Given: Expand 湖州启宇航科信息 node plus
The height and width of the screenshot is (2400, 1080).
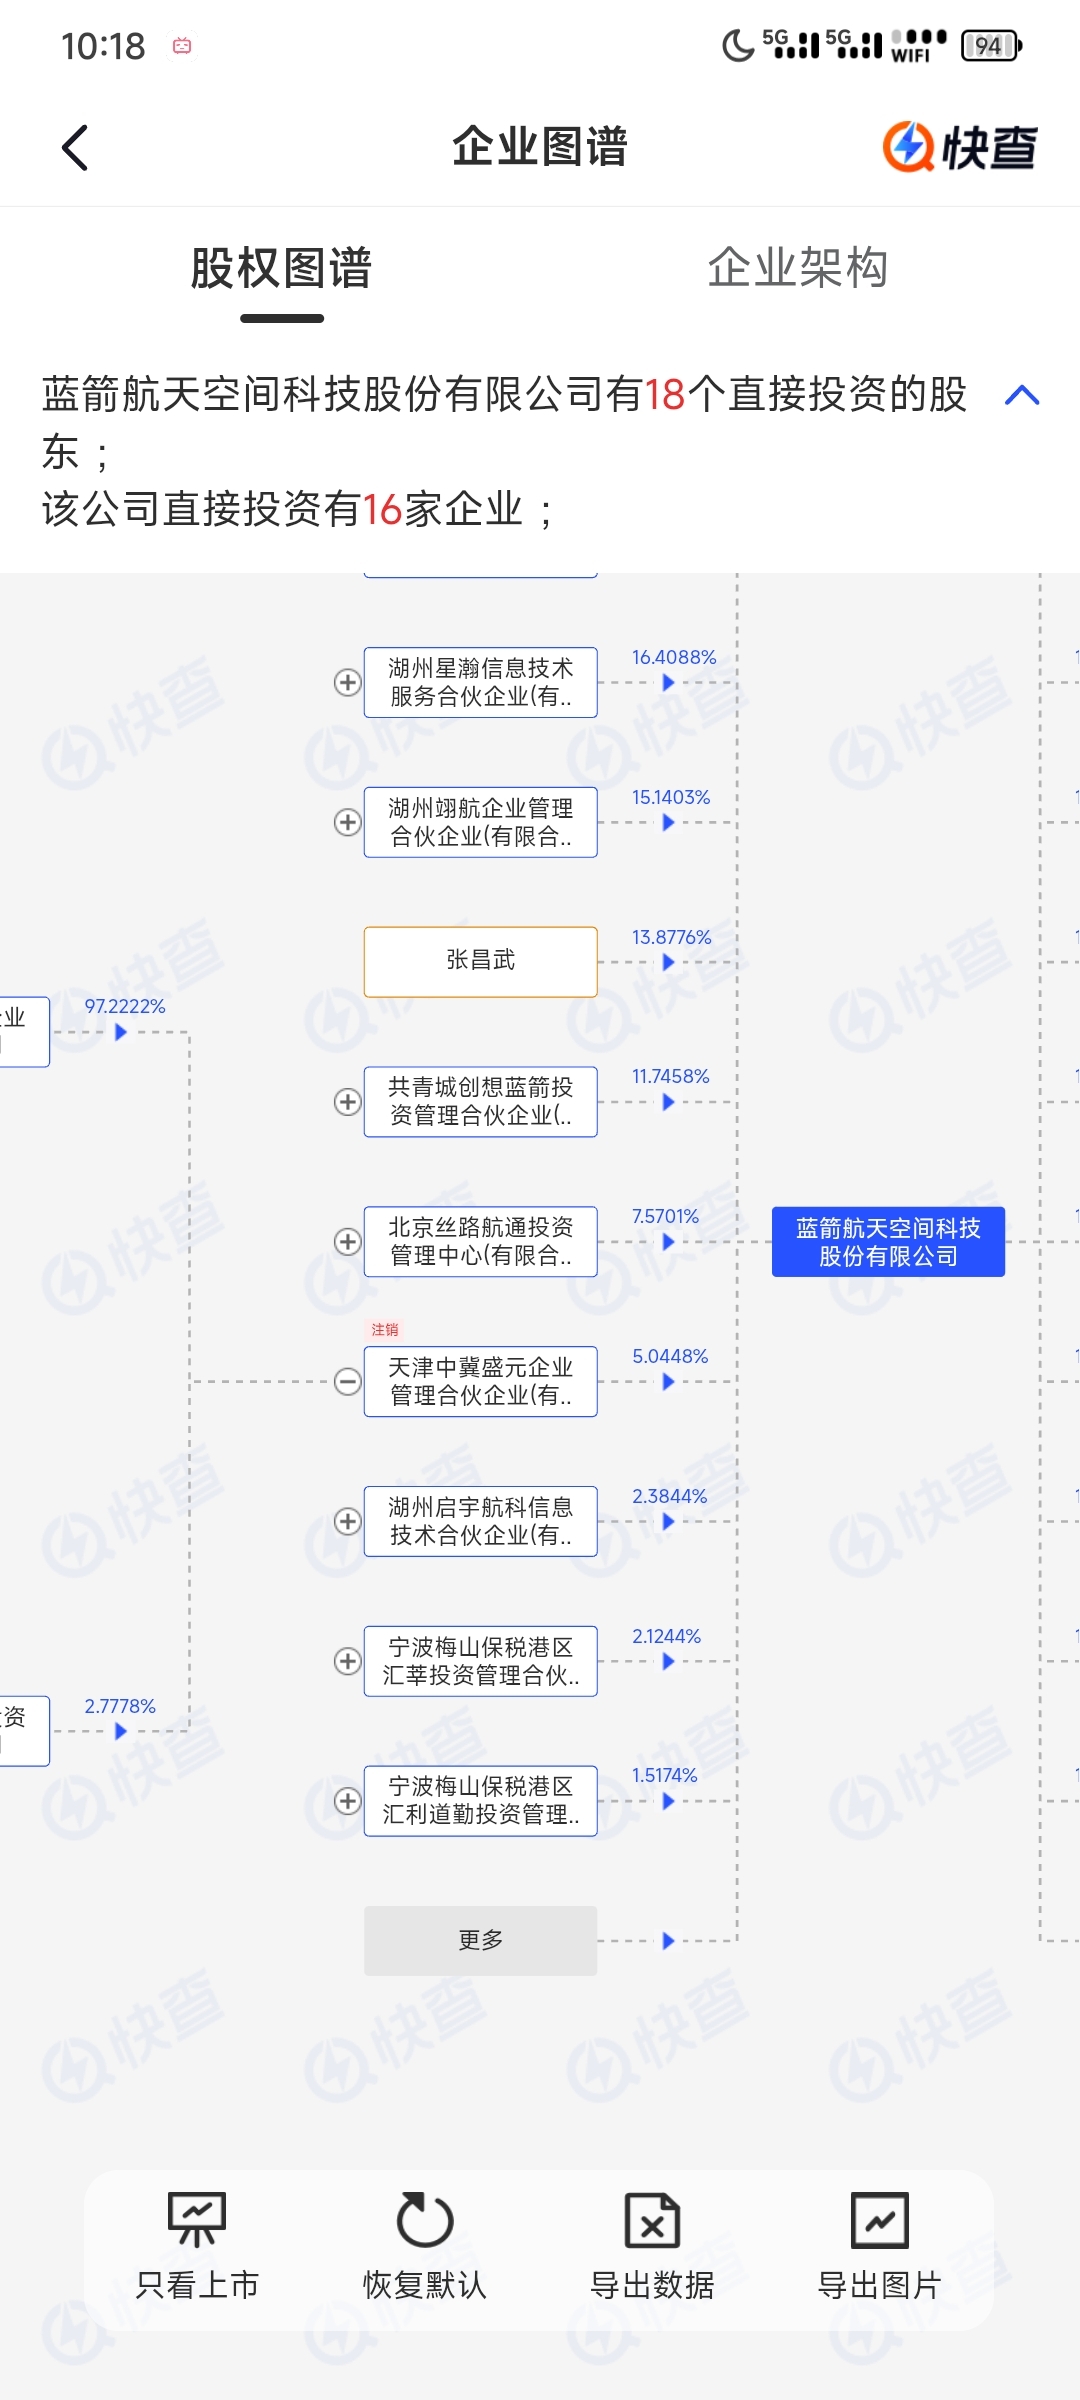Looking at the screenshot, I should point(347,1521).
